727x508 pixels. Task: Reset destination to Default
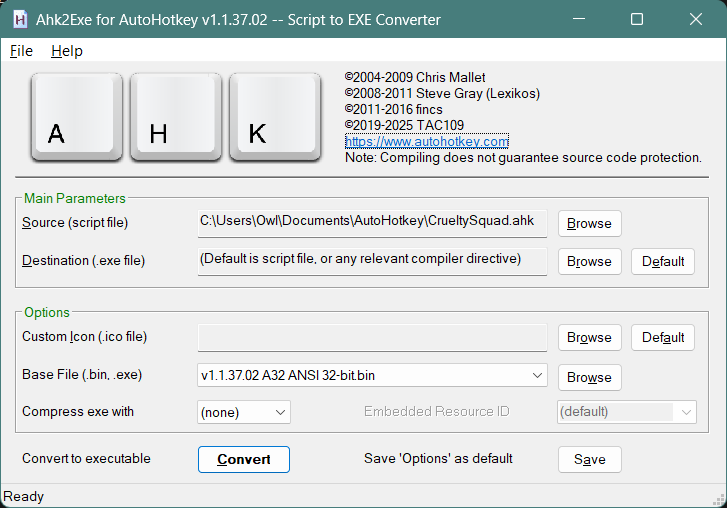(x=663, y=261)
